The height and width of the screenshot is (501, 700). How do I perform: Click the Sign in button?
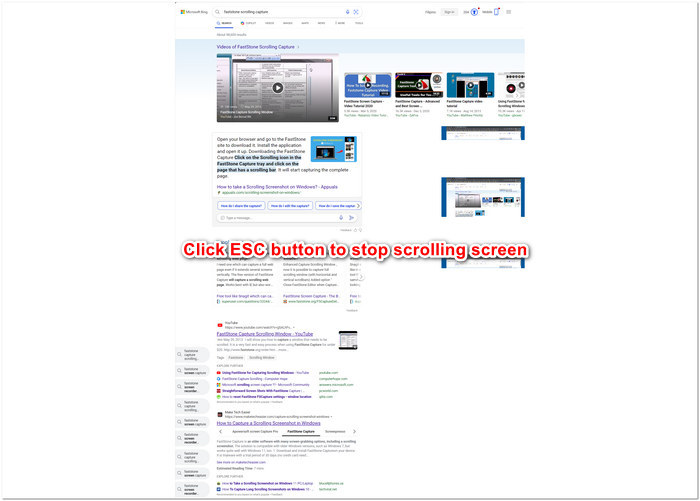click(x=449, y=12)
